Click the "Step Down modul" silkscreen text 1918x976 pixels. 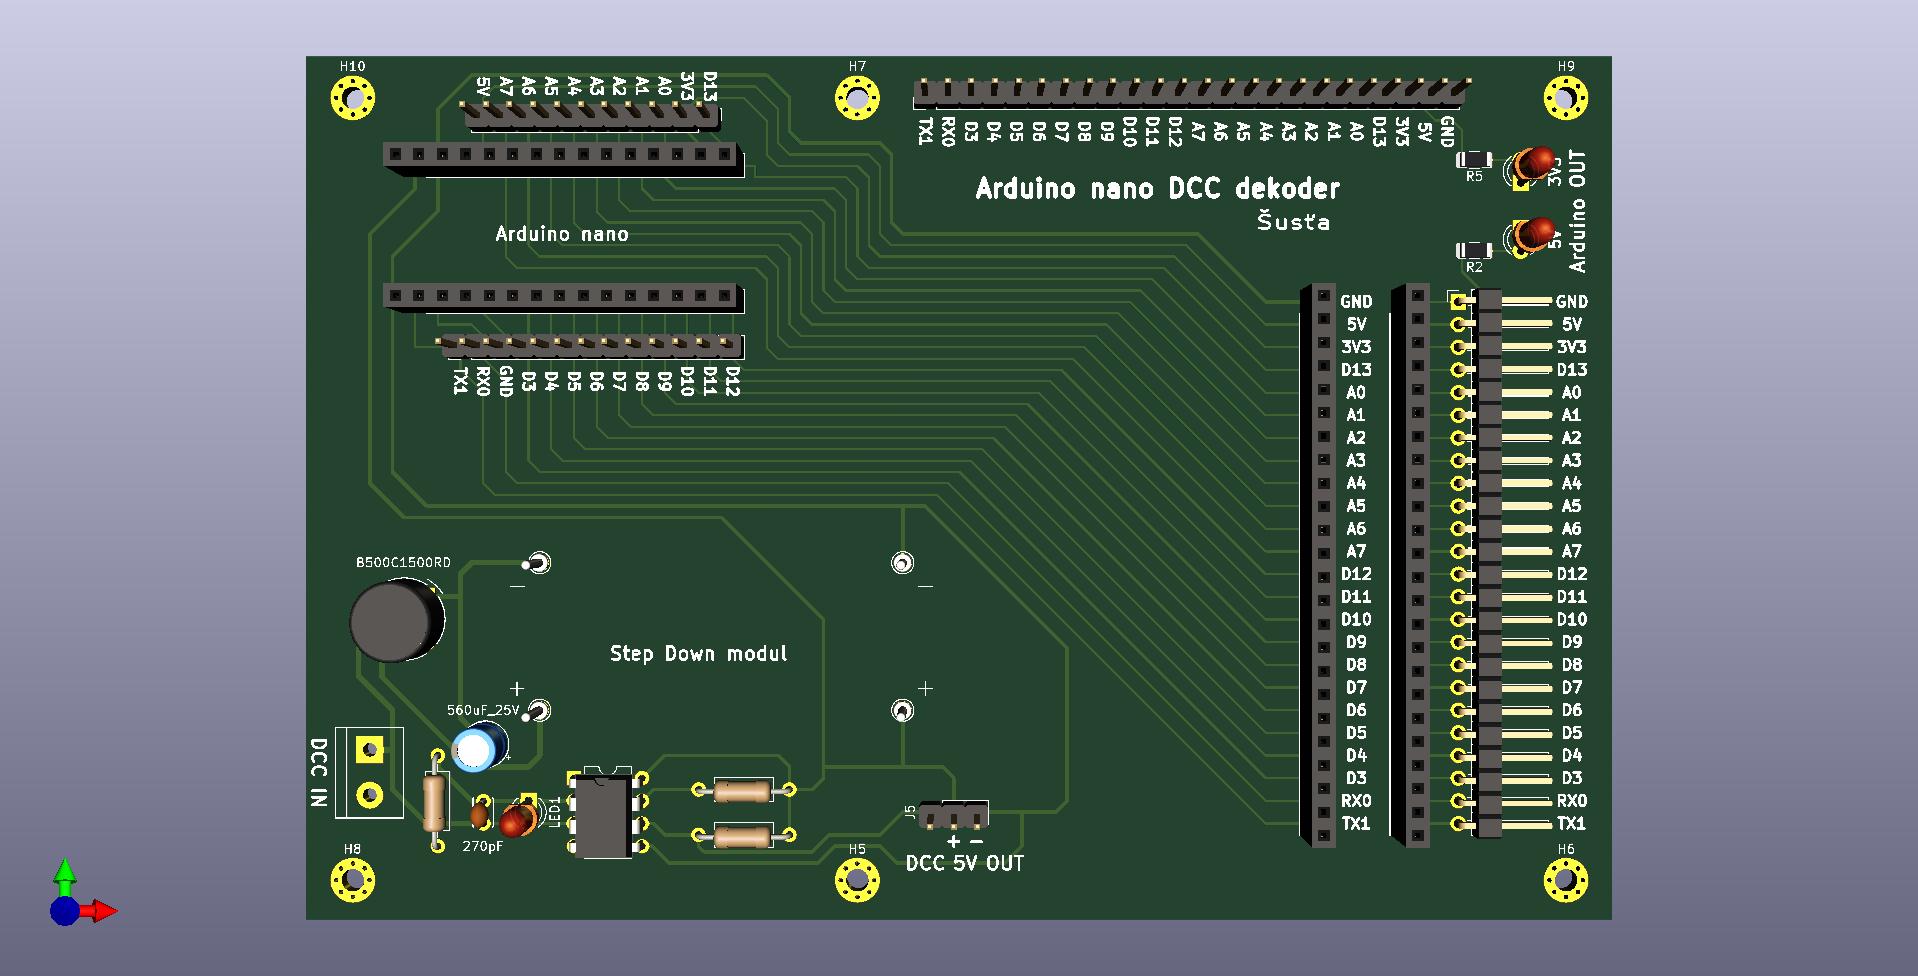(x=698, y=653)
